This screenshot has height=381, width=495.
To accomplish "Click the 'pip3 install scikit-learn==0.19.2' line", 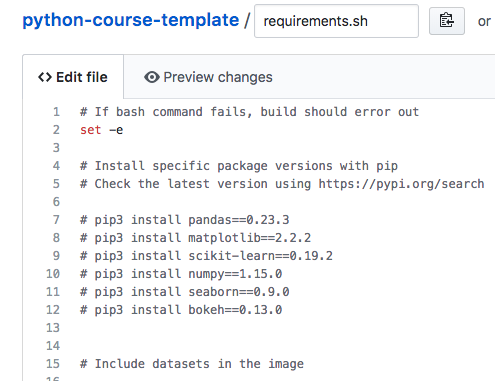I will (x=206, y=256).
